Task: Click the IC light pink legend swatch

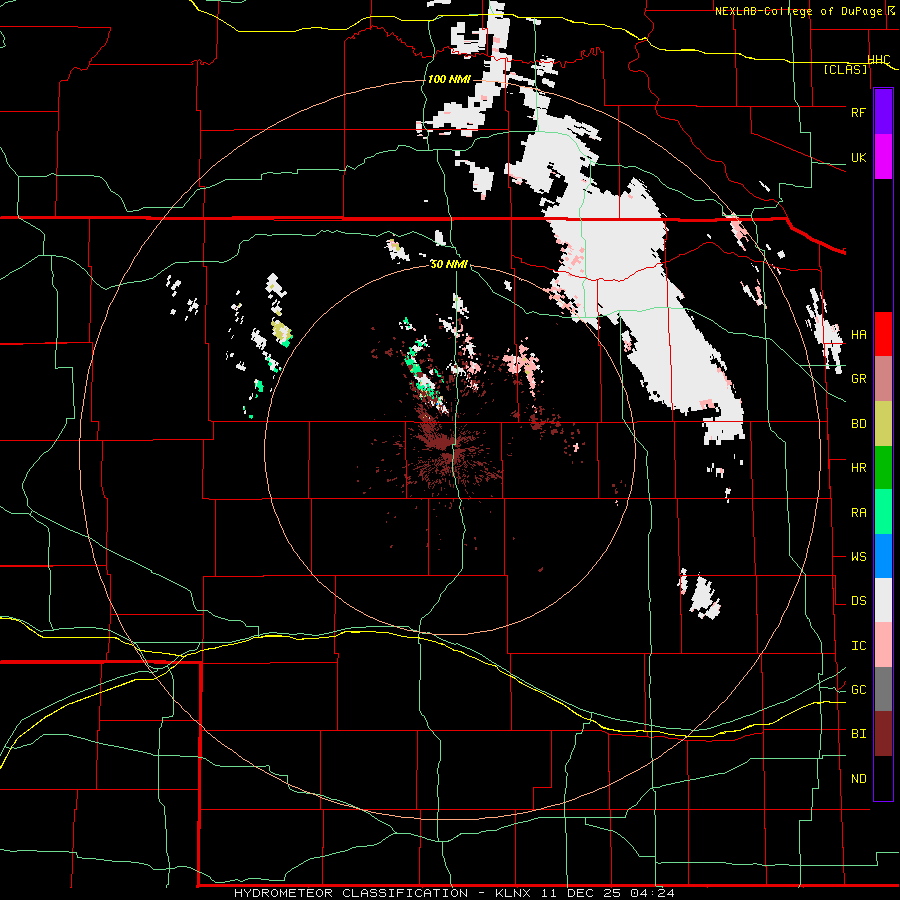Action: pyautogui.click(x=883, y=645)
